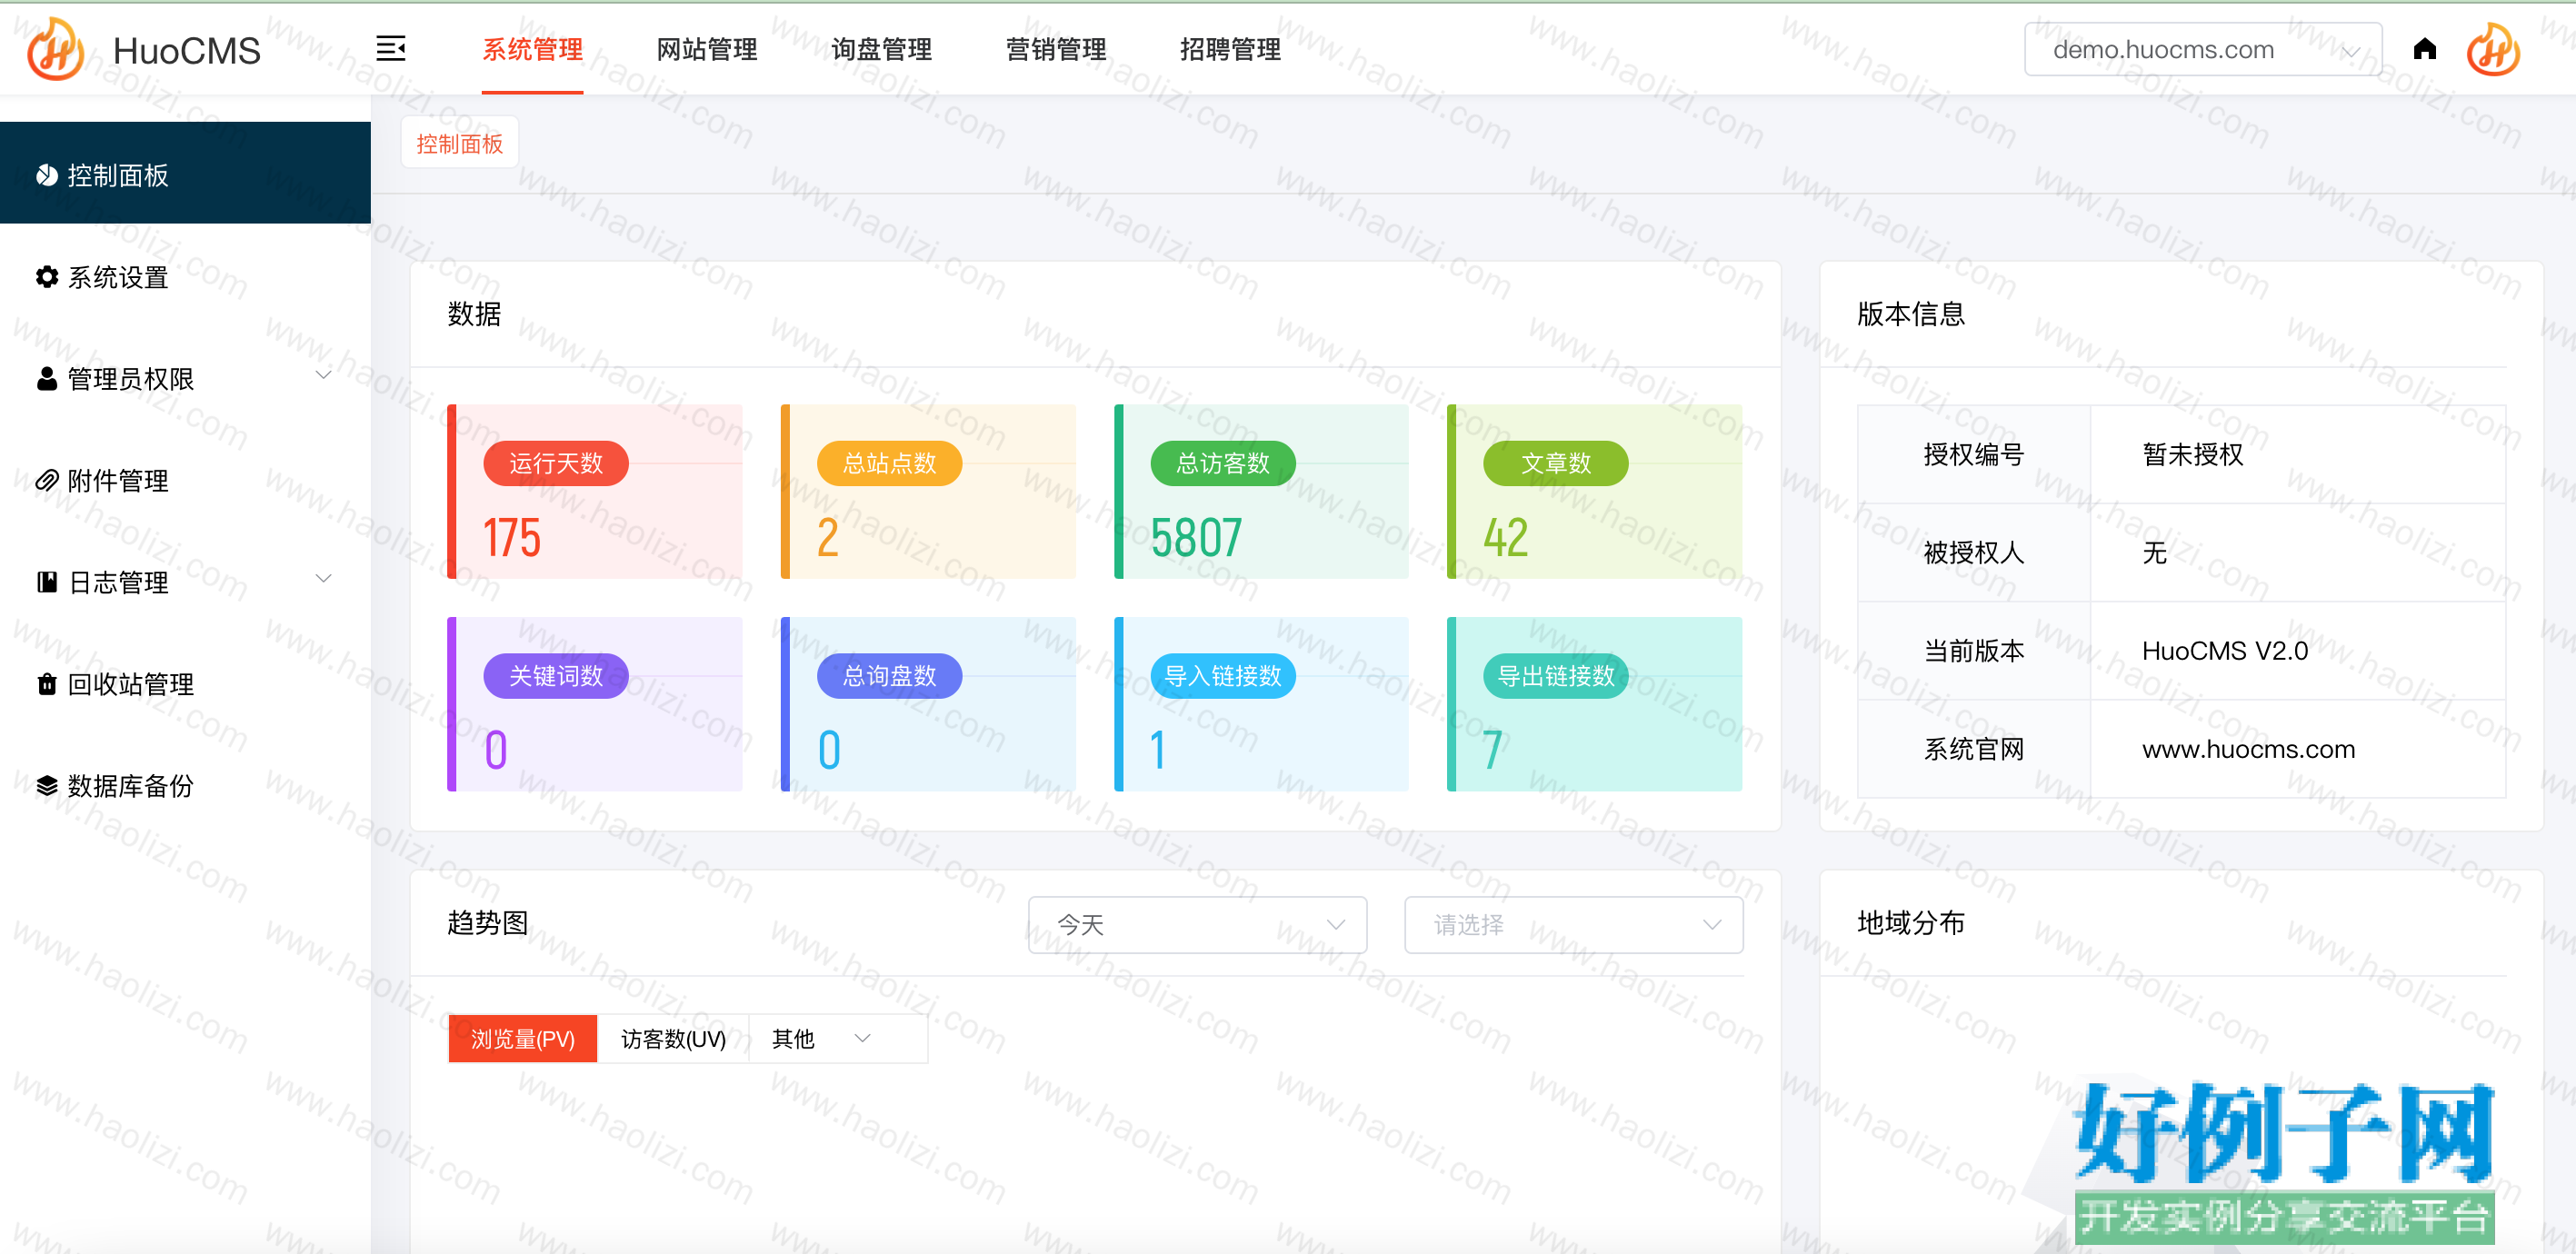
Task: Expand the 日志管理 submenu chevron
Action: 323,579
